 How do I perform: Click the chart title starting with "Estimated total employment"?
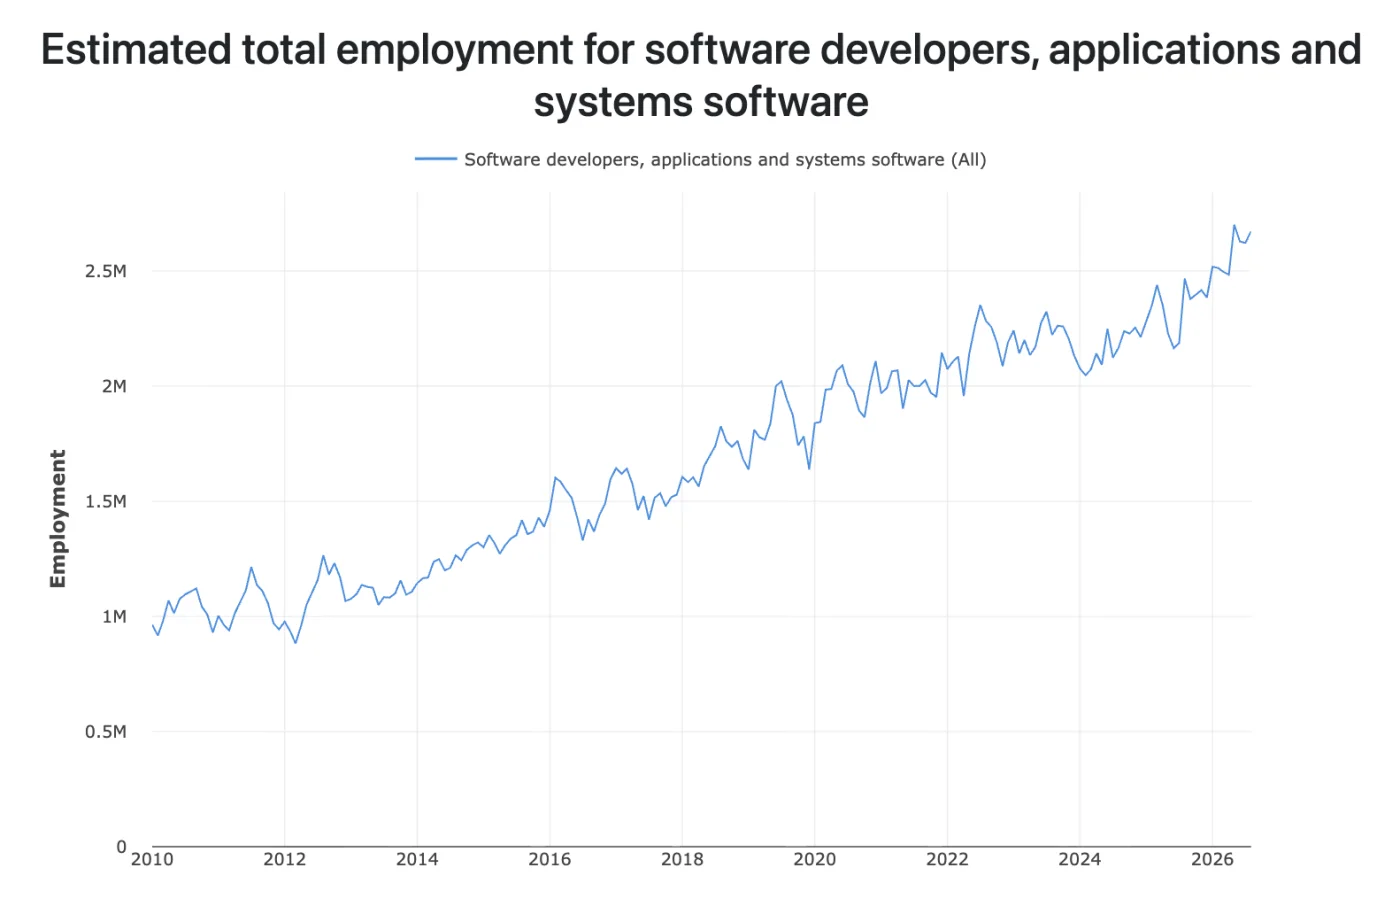point(701,76)
